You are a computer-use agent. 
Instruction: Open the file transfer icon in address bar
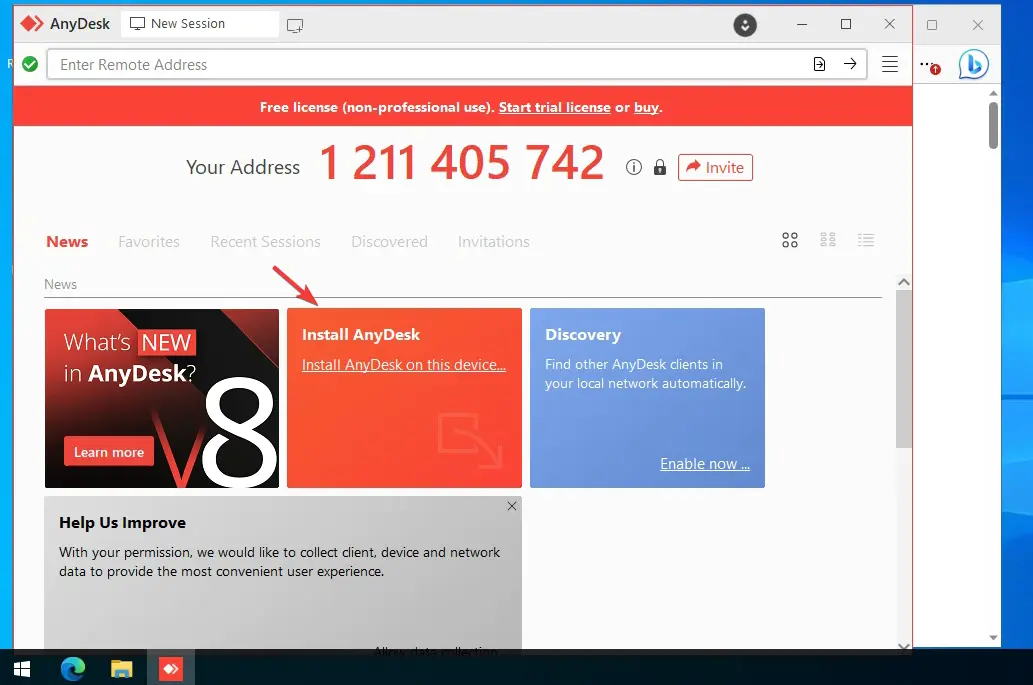[819, 65]
